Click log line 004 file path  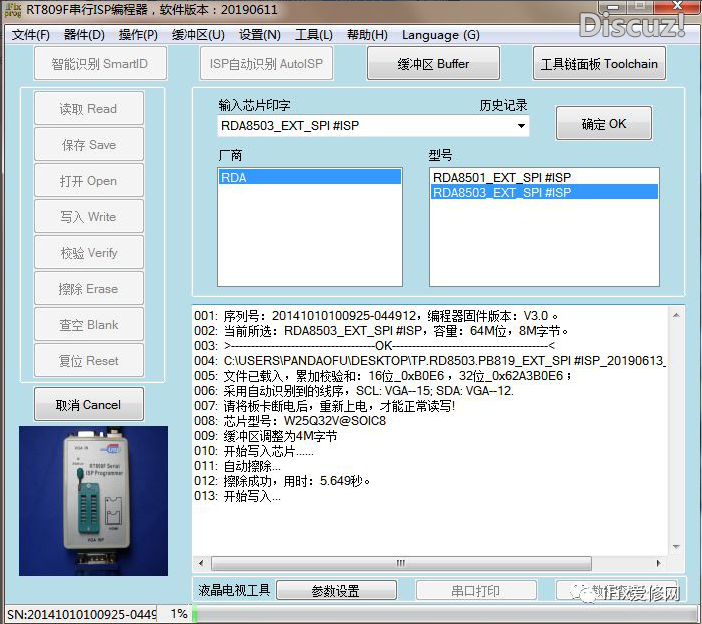pos(430,361)
